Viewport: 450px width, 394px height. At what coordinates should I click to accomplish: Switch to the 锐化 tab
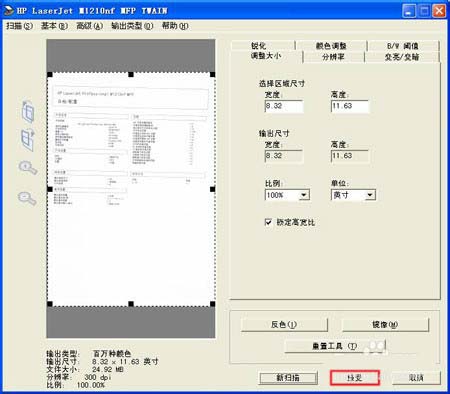(263, 46)
